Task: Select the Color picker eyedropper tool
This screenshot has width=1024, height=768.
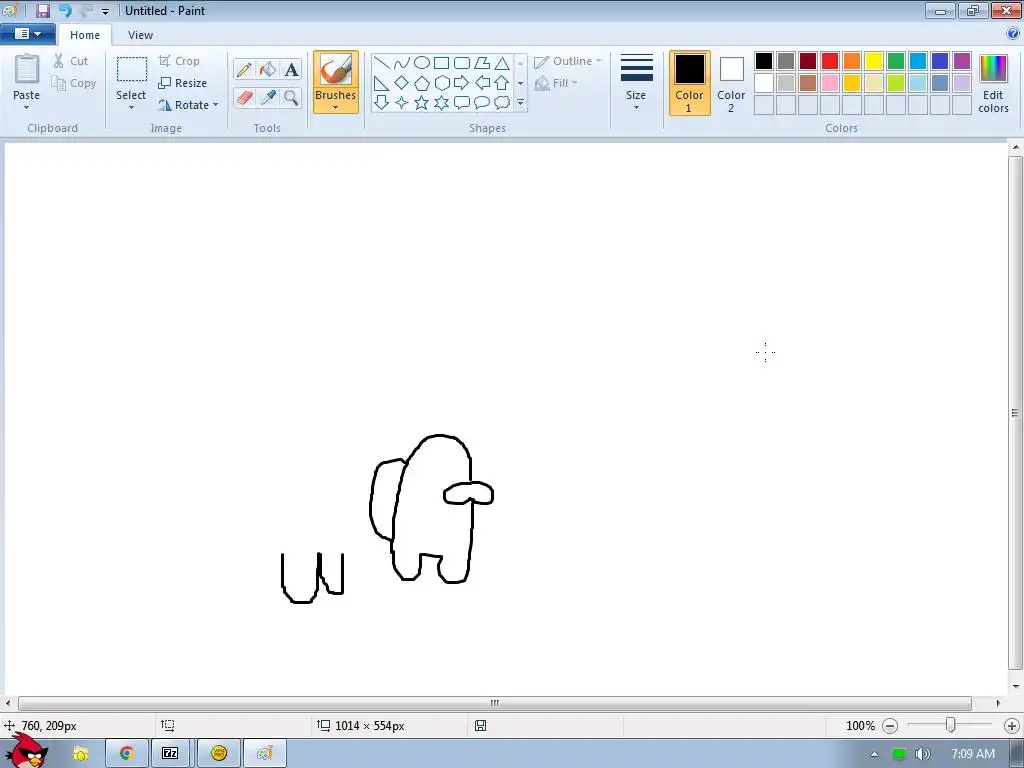Action: (268, 97)
